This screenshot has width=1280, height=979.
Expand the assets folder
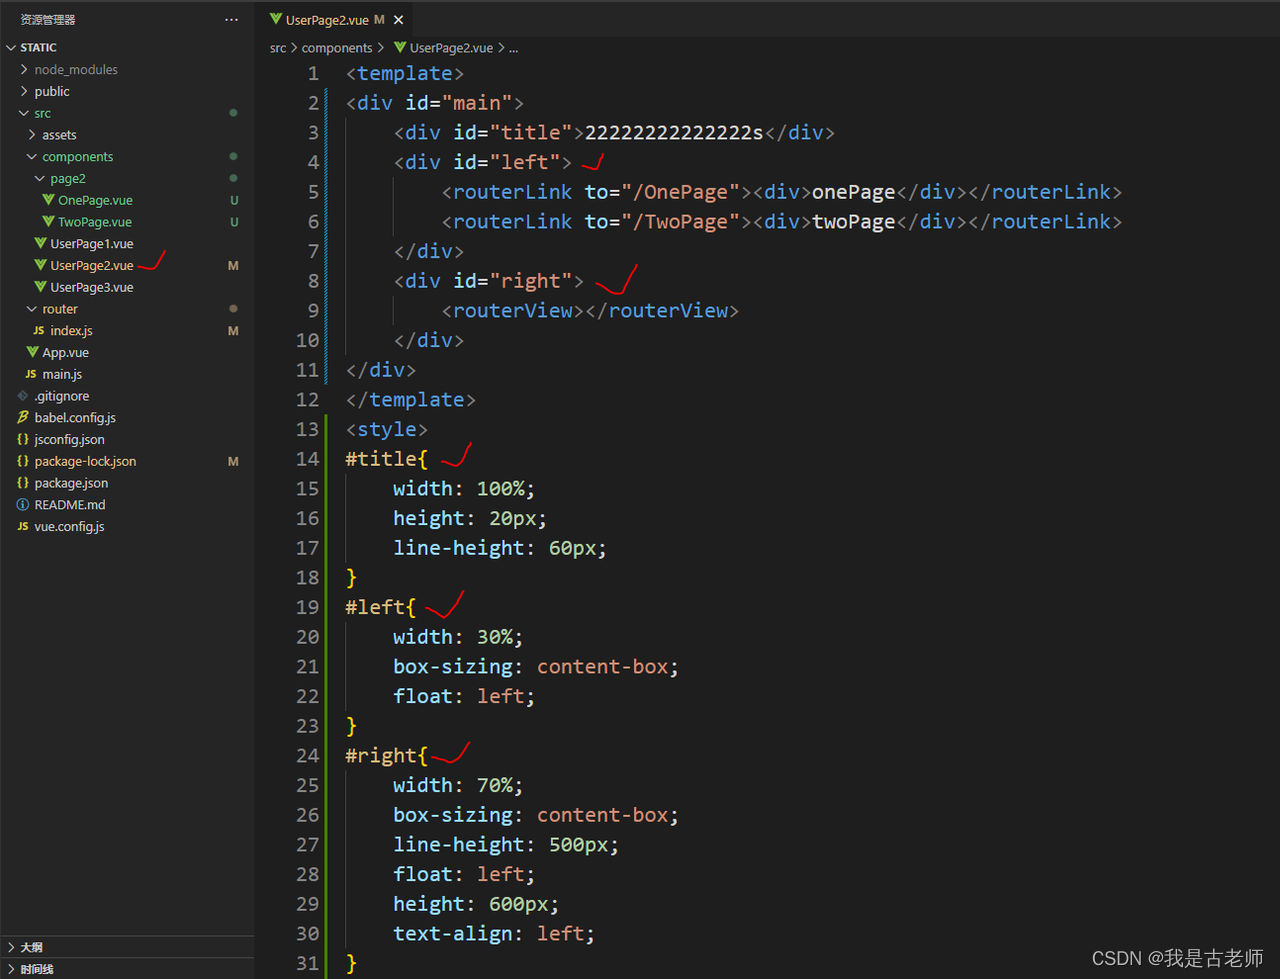(59, 135)
